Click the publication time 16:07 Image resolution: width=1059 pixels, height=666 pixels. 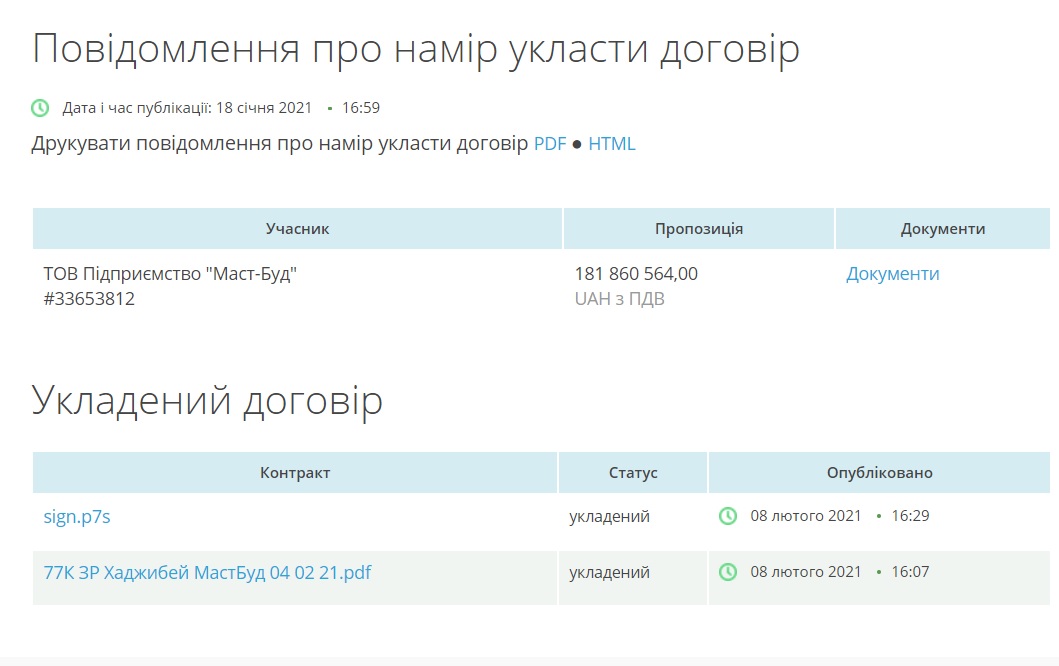910,572
